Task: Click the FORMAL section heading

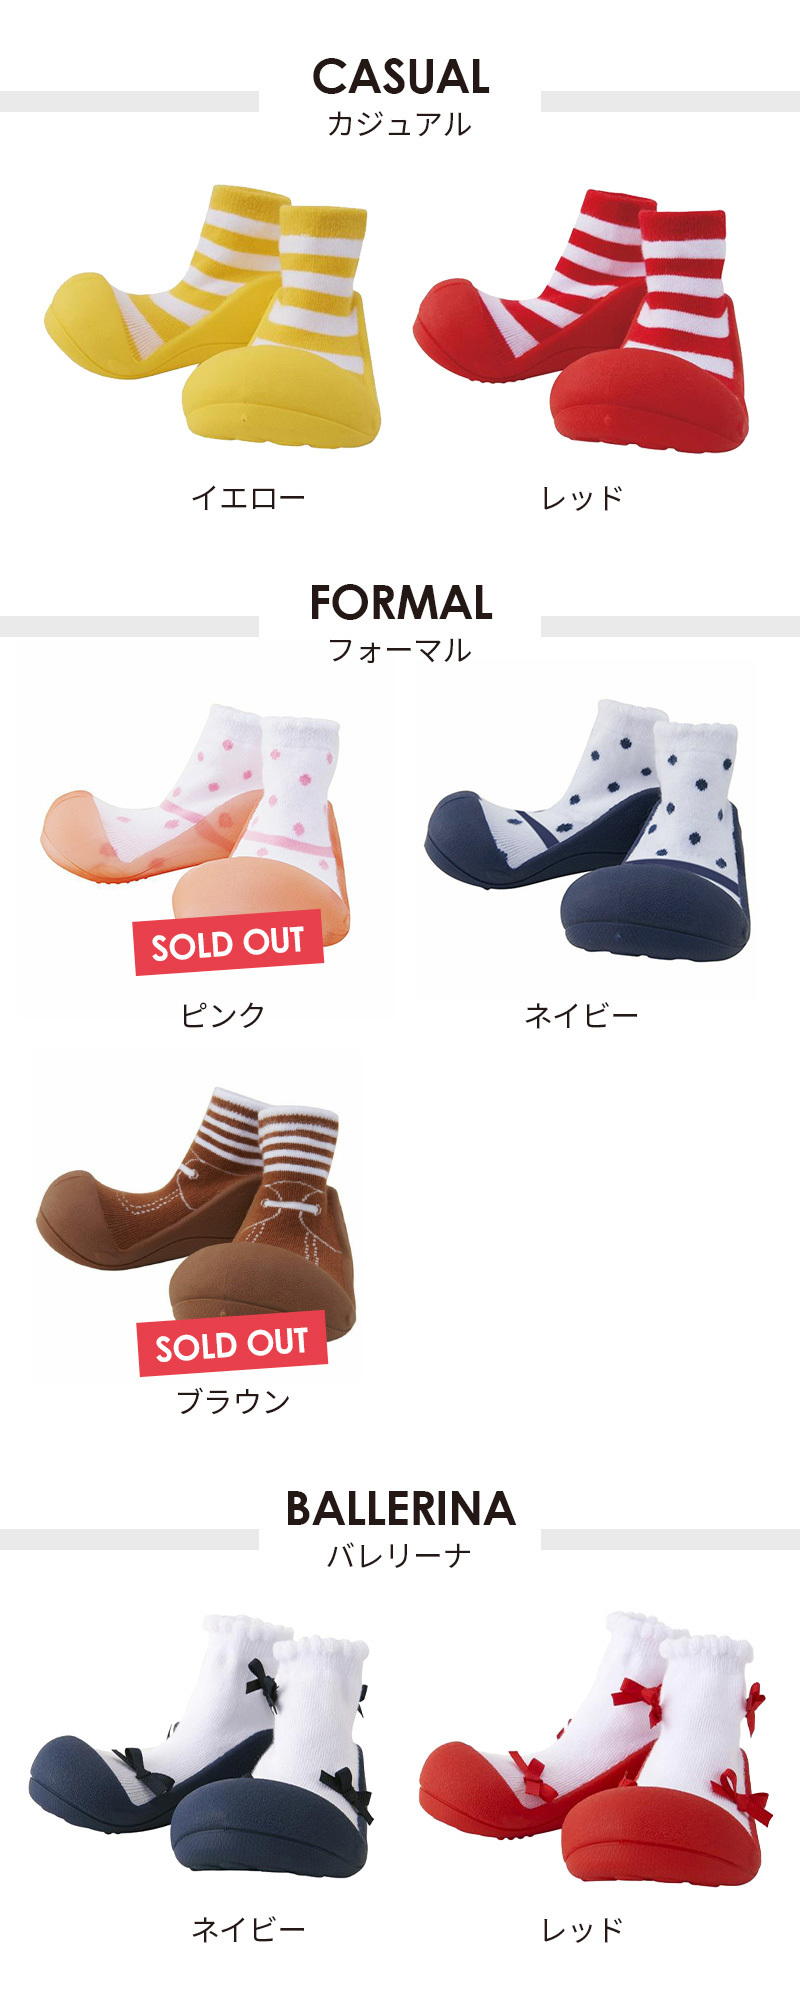Action: (400, 602)
